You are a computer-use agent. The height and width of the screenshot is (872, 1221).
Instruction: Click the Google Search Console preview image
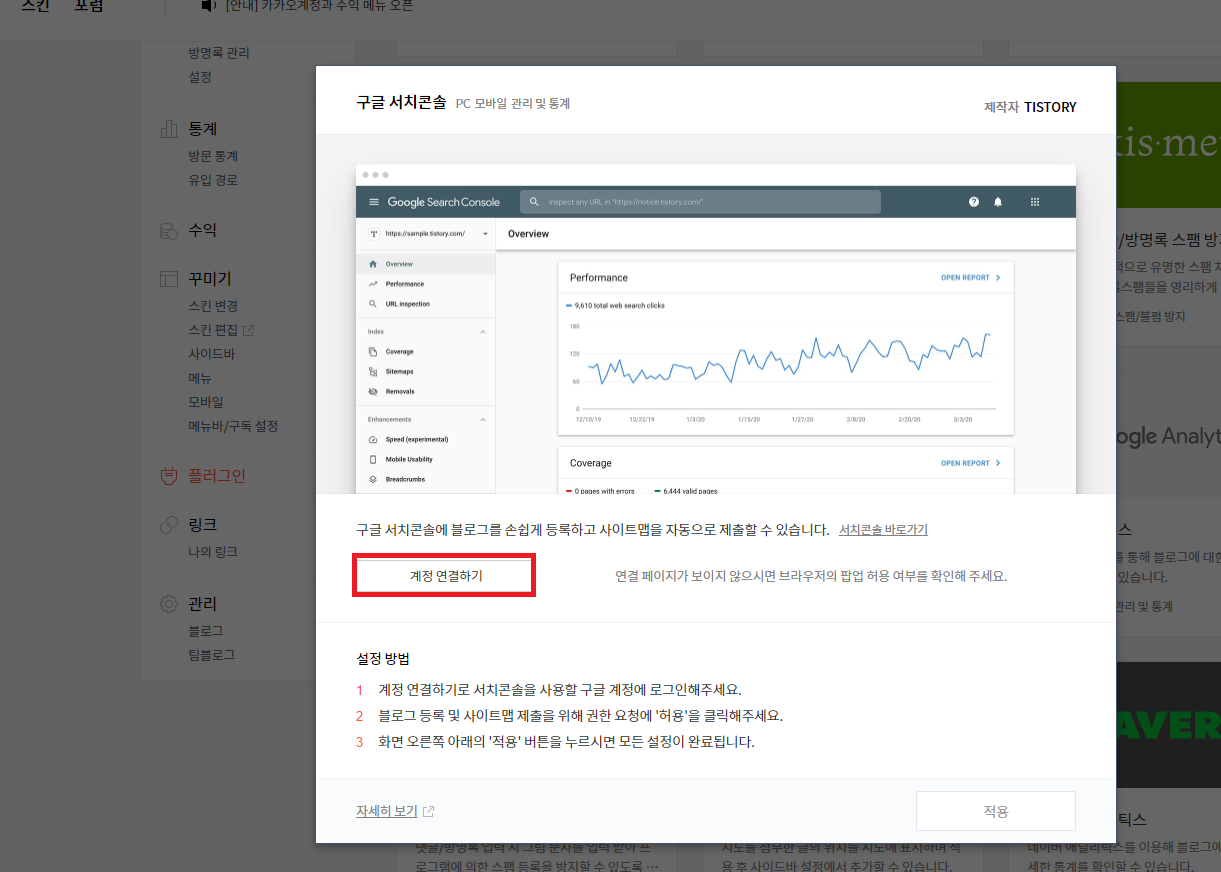tap(716, 329)
